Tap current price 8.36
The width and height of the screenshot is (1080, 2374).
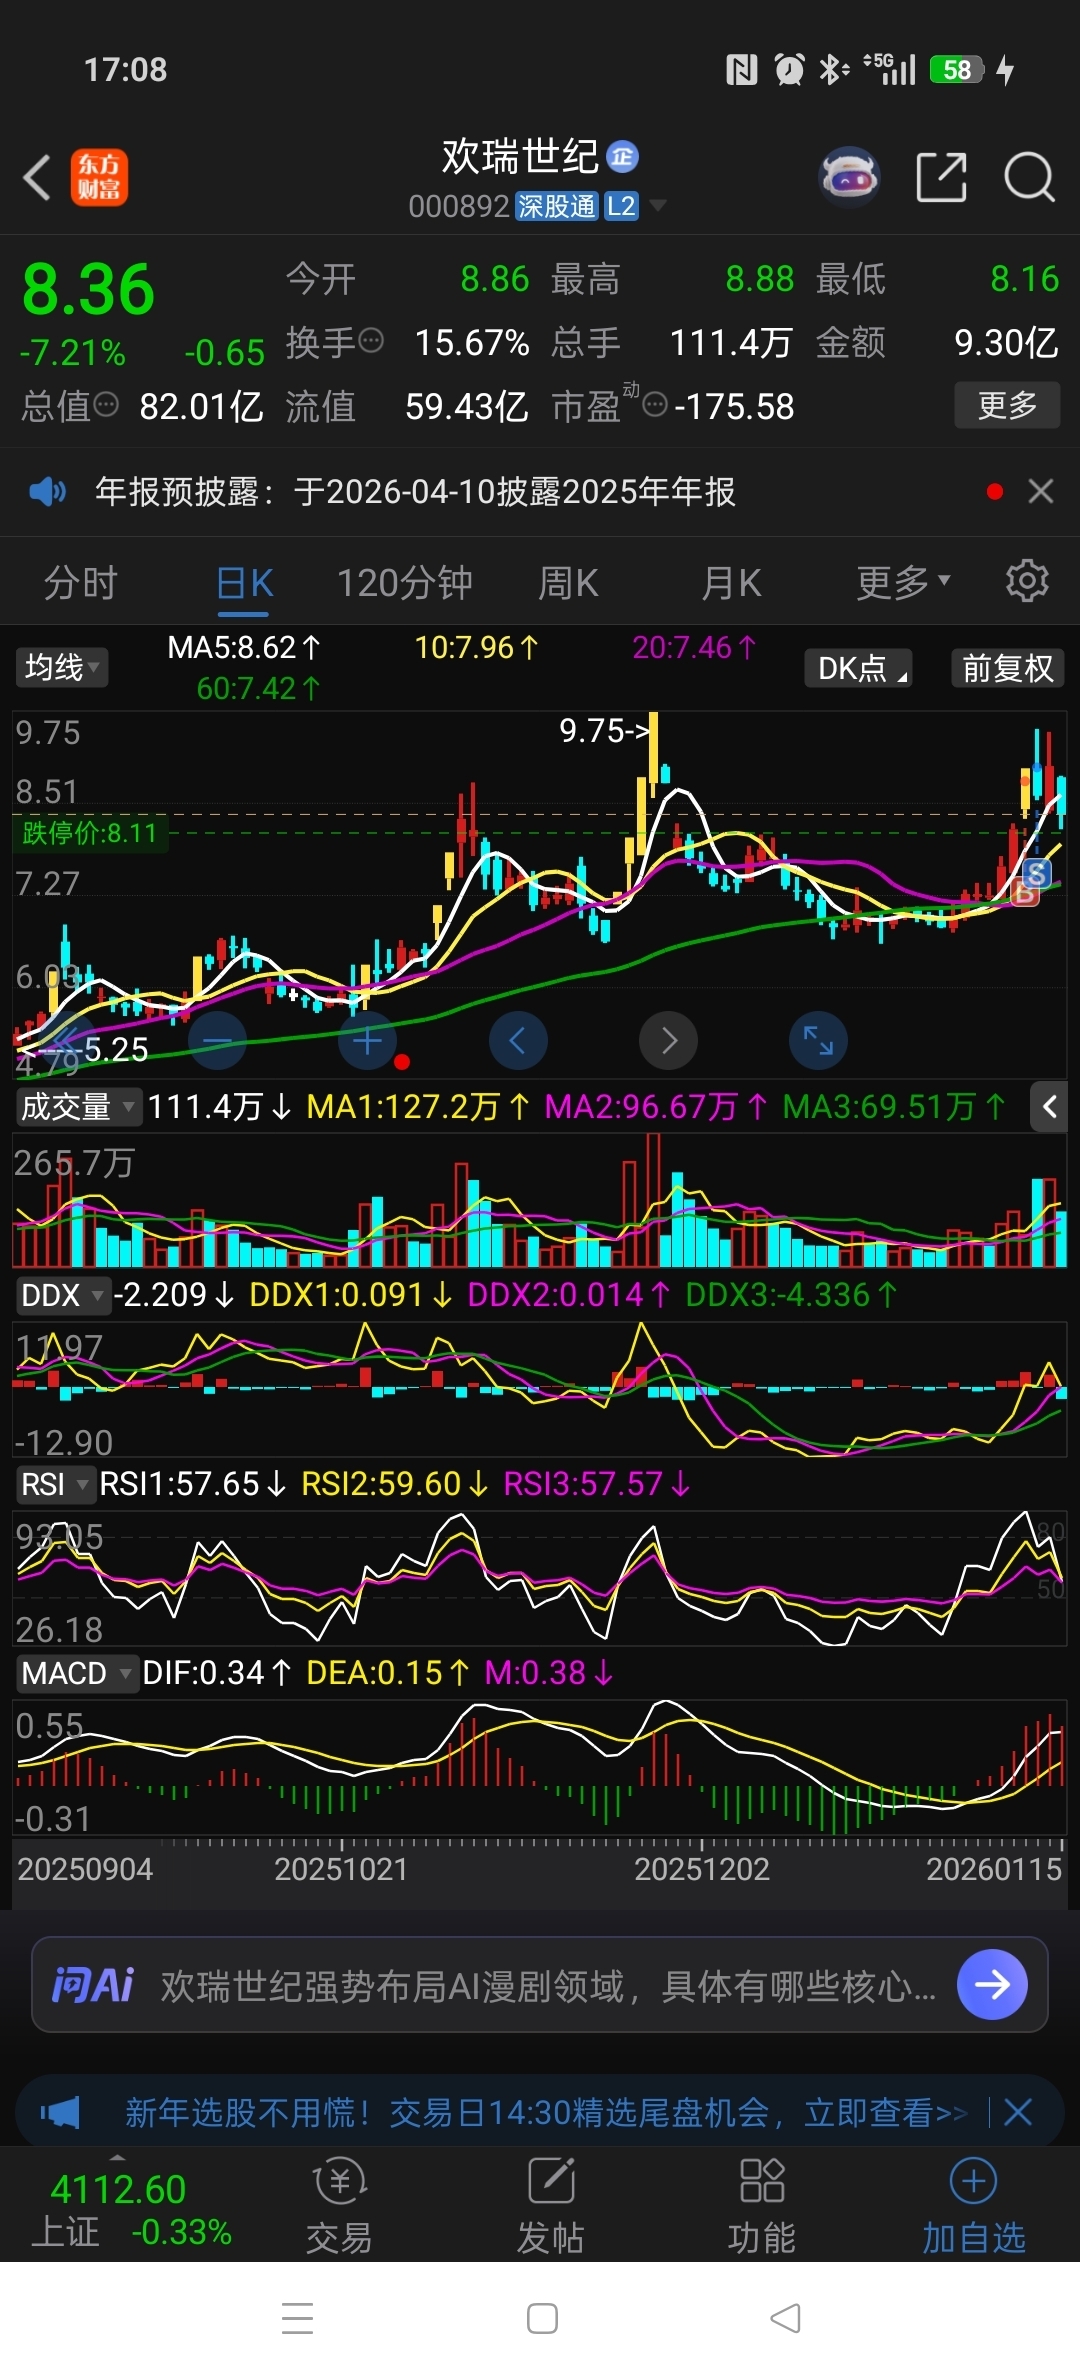(x=88, y=290)
